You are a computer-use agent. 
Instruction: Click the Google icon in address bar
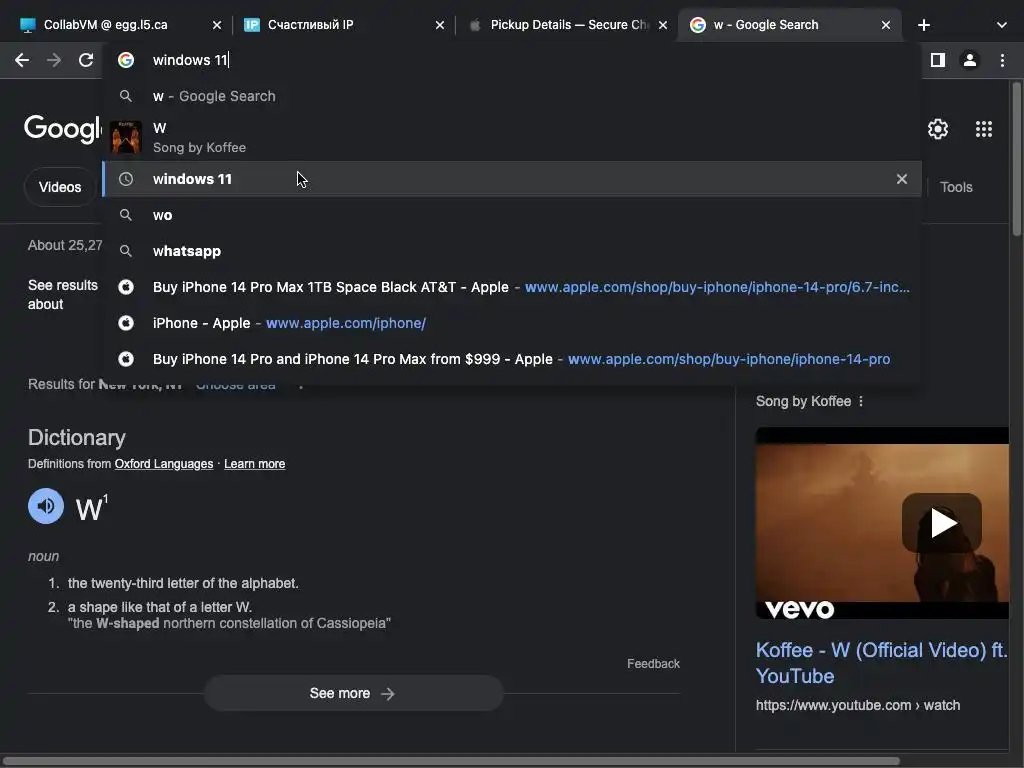click(126, 60)
